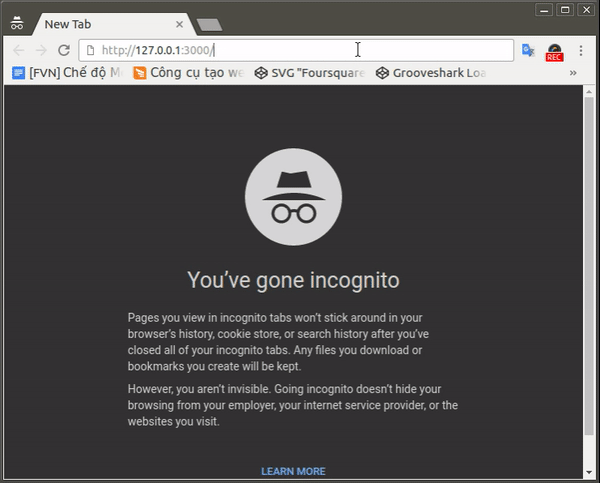600x483 pixels.
Task: Expand the hidden bookmarks with the double chevron
Action: tap(572, 73)
